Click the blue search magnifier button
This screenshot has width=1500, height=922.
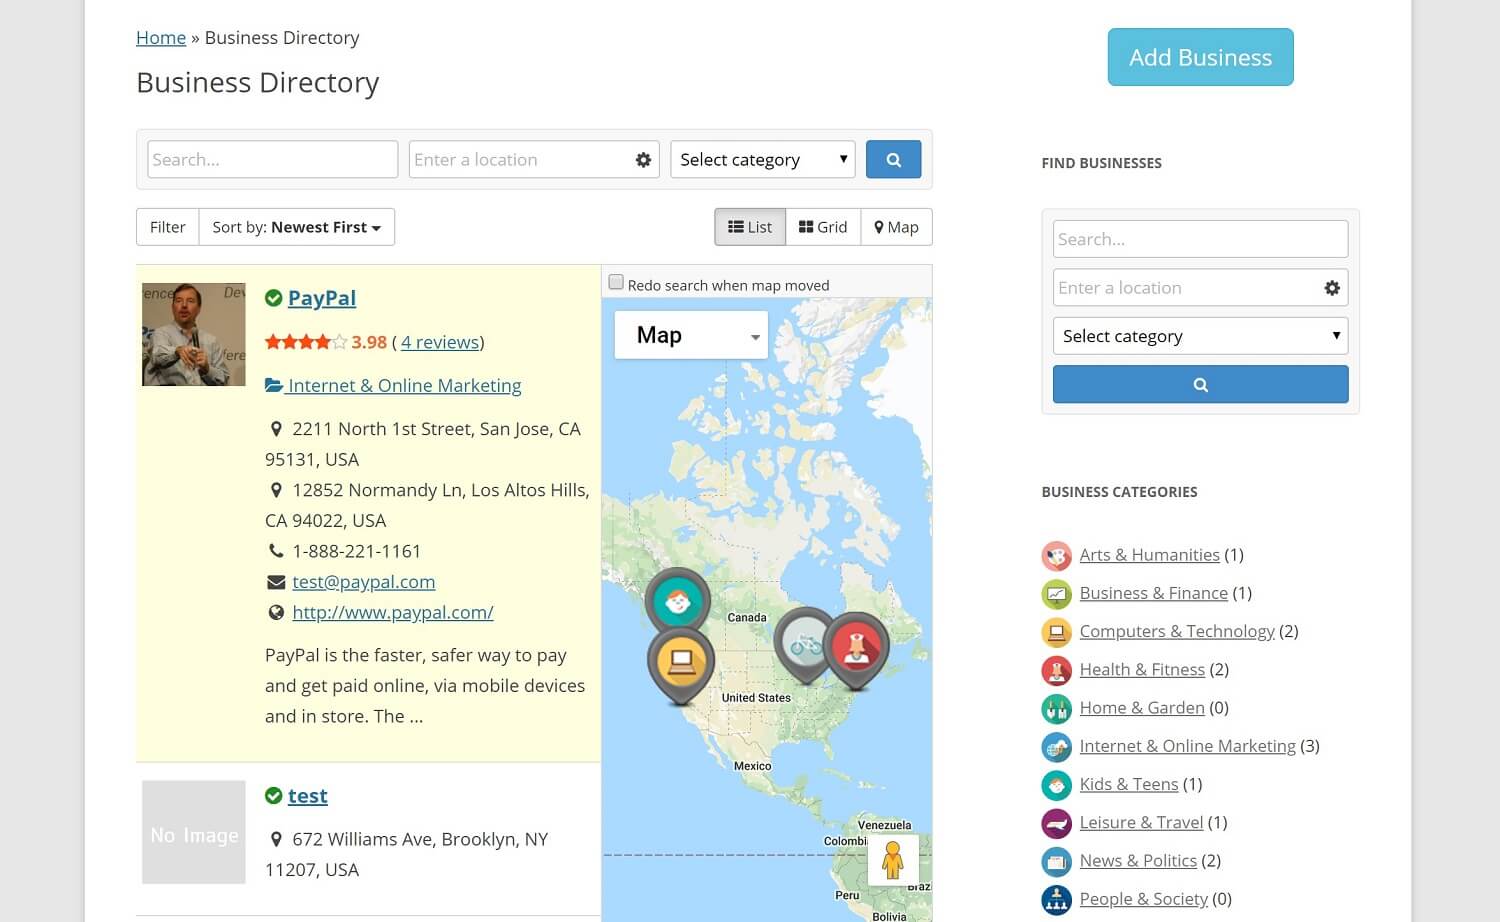tap(893, 159)
